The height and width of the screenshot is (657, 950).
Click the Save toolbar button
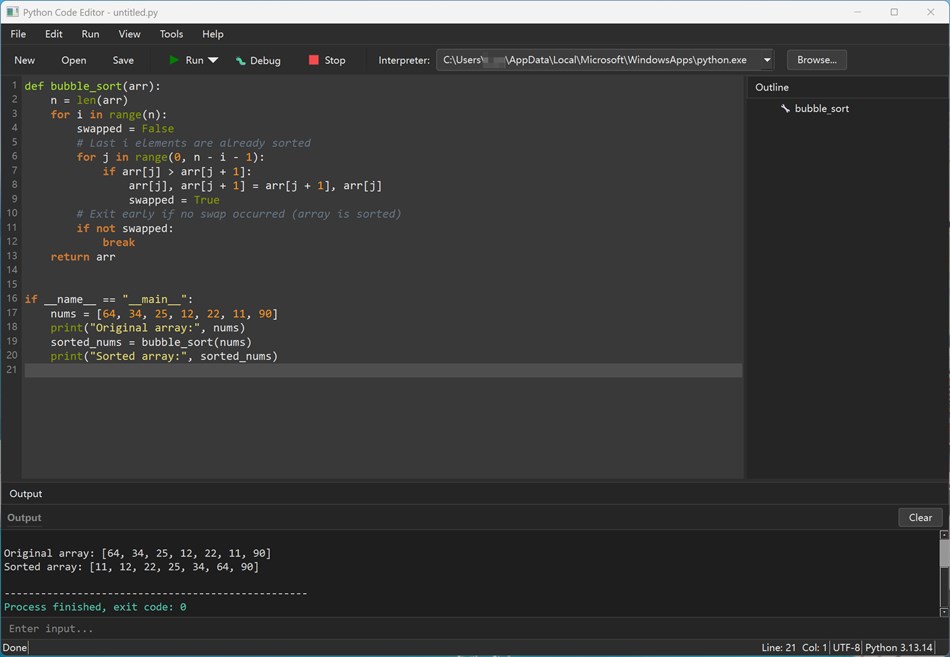[x=123, y=60]
